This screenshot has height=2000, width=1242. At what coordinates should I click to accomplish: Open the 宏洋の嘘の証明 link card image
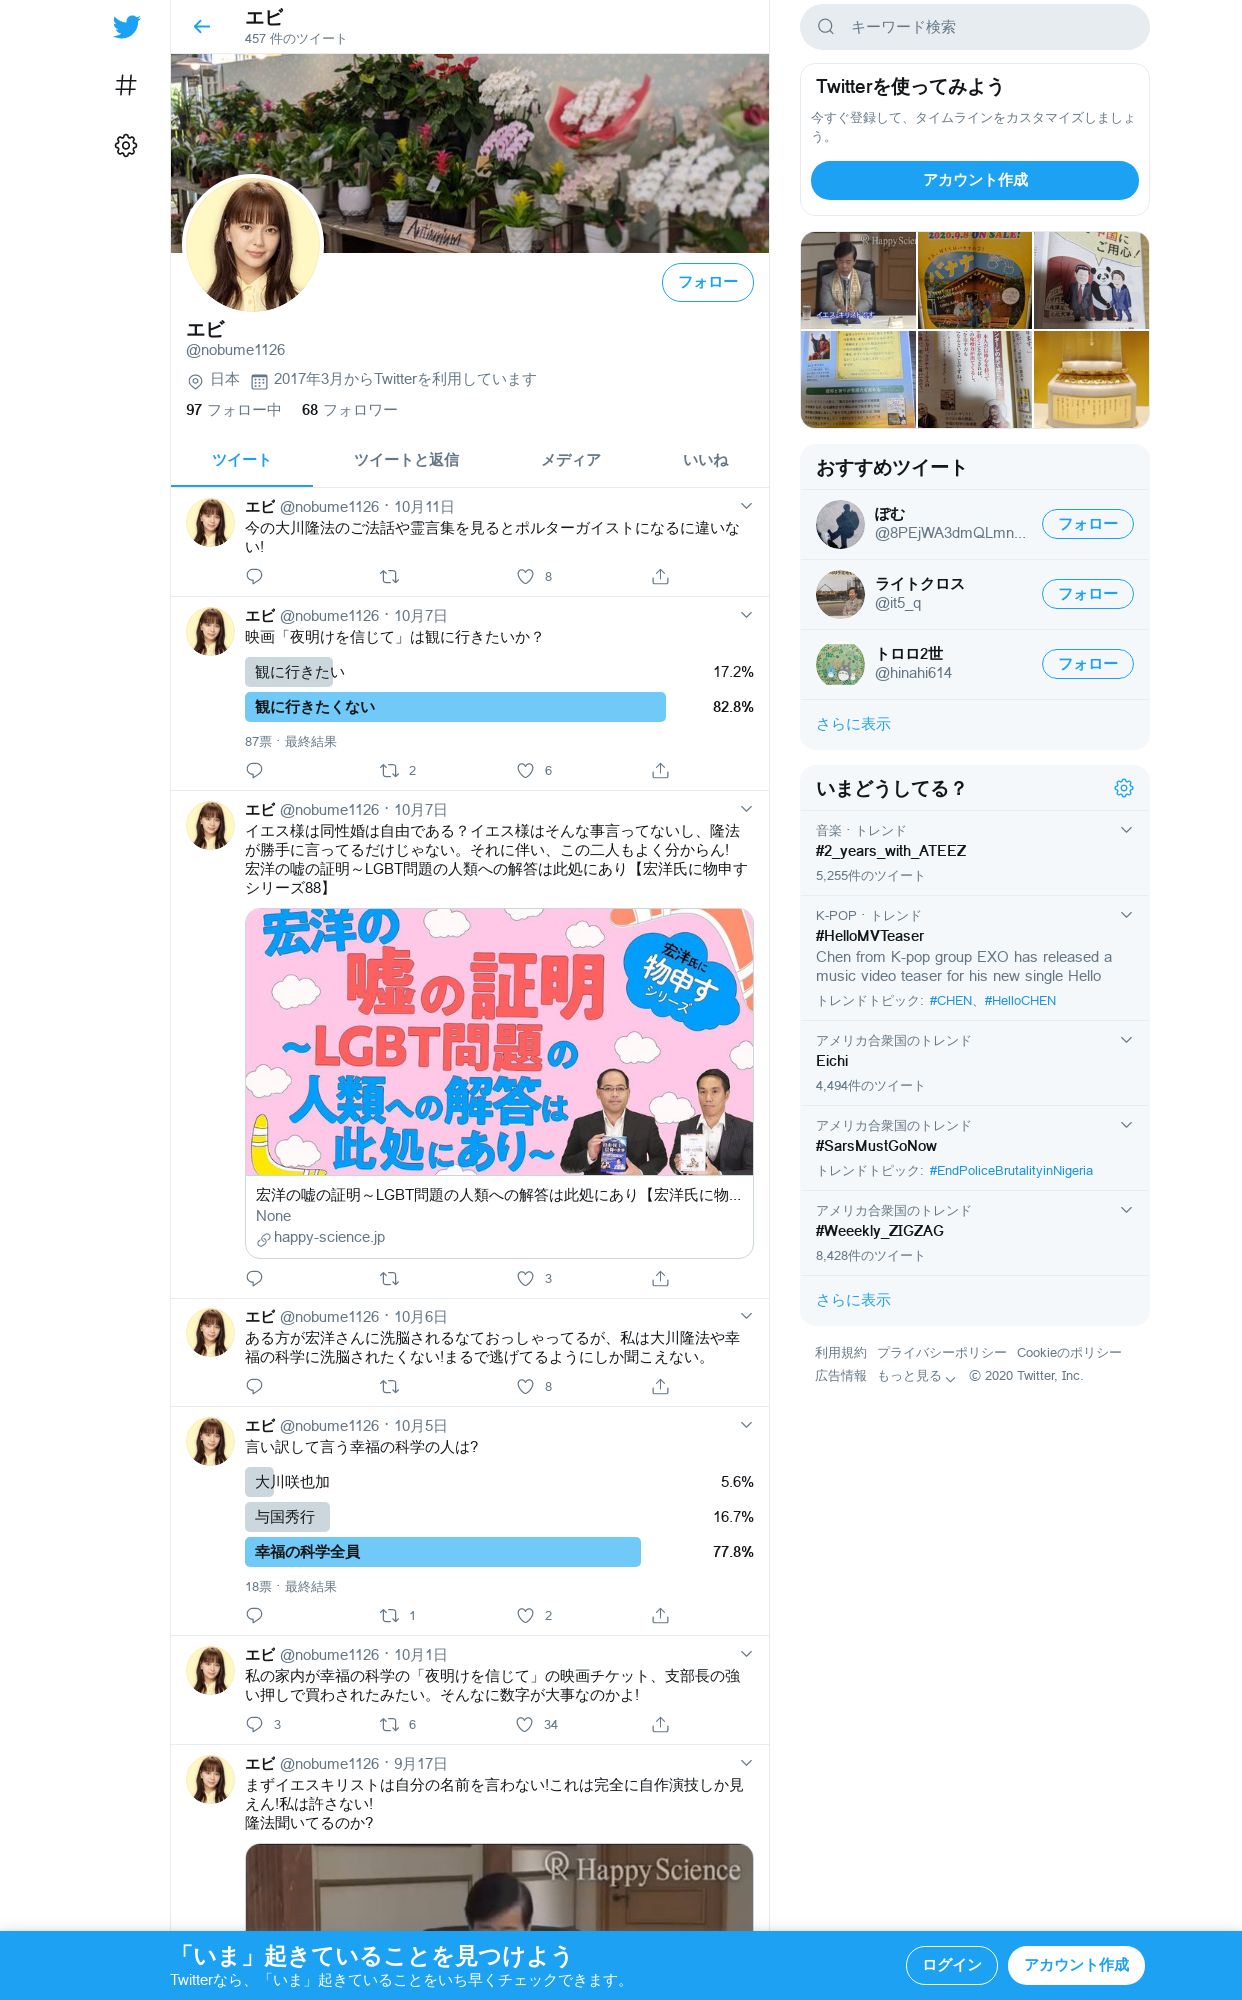click(499, 1042)
